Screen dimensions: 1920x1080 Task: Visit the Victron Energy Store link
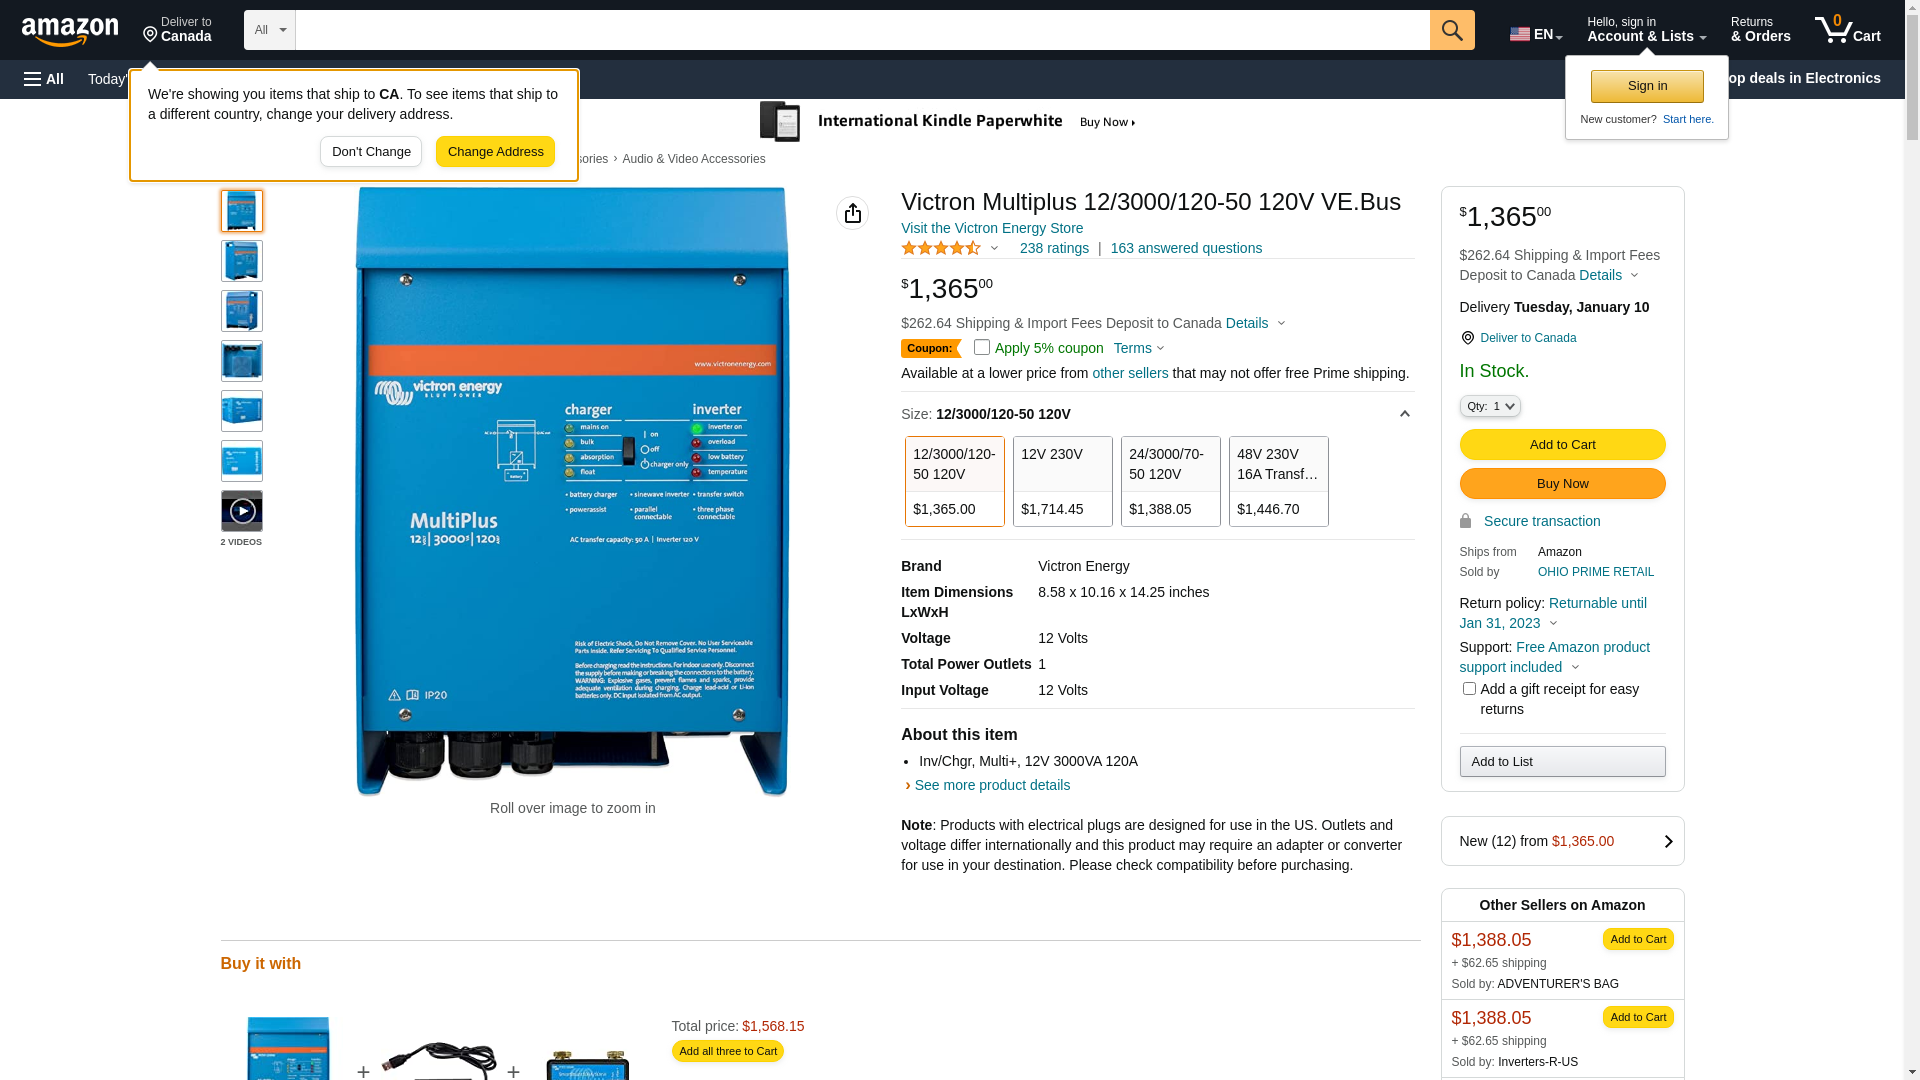992,228
